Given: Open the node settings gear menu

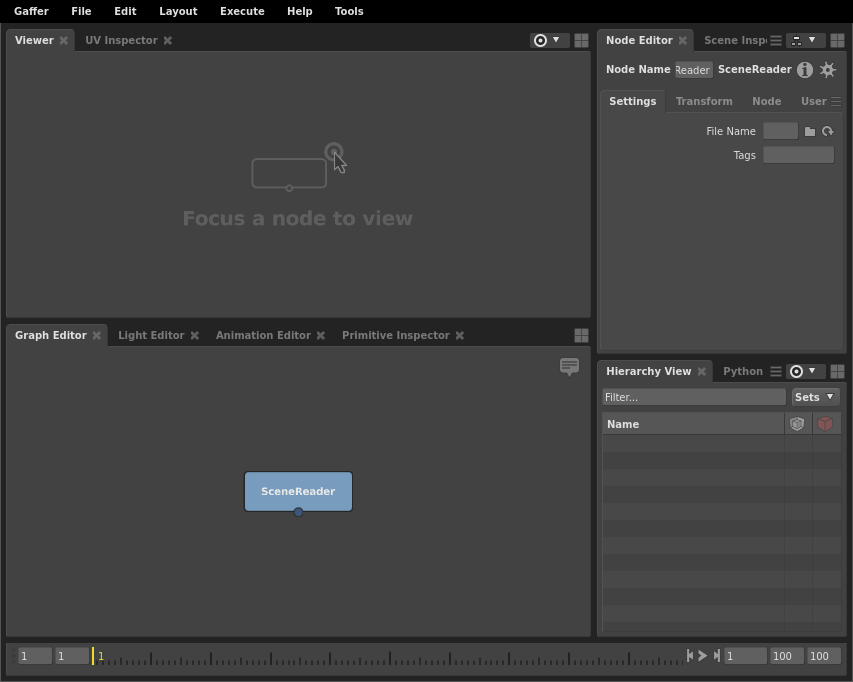Looking at the screenshot, I should click(828, 70).
